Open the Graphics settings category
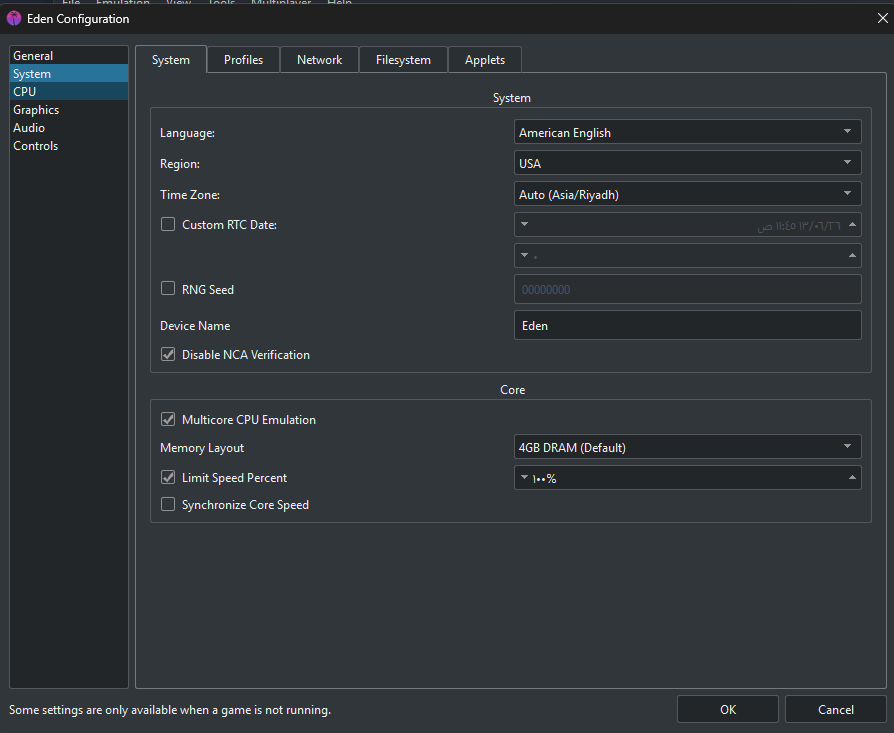Viewport: 894px width, 733px height. 68,109
